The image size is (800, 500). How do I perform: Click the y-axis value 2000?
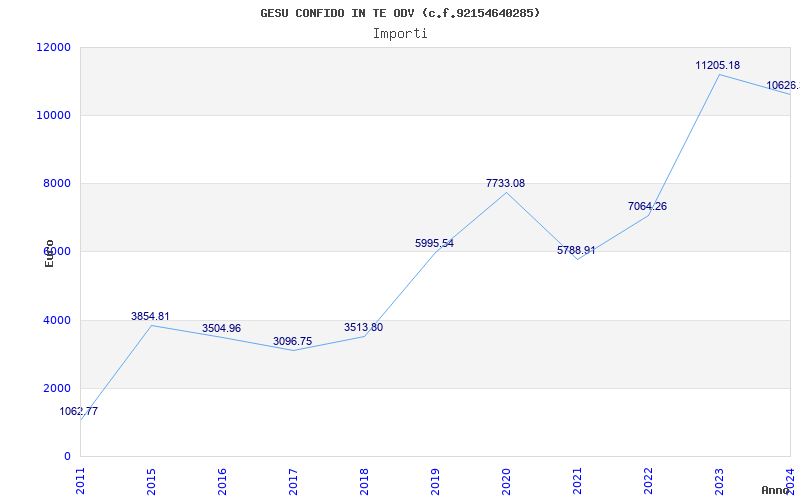click(57, 388)
